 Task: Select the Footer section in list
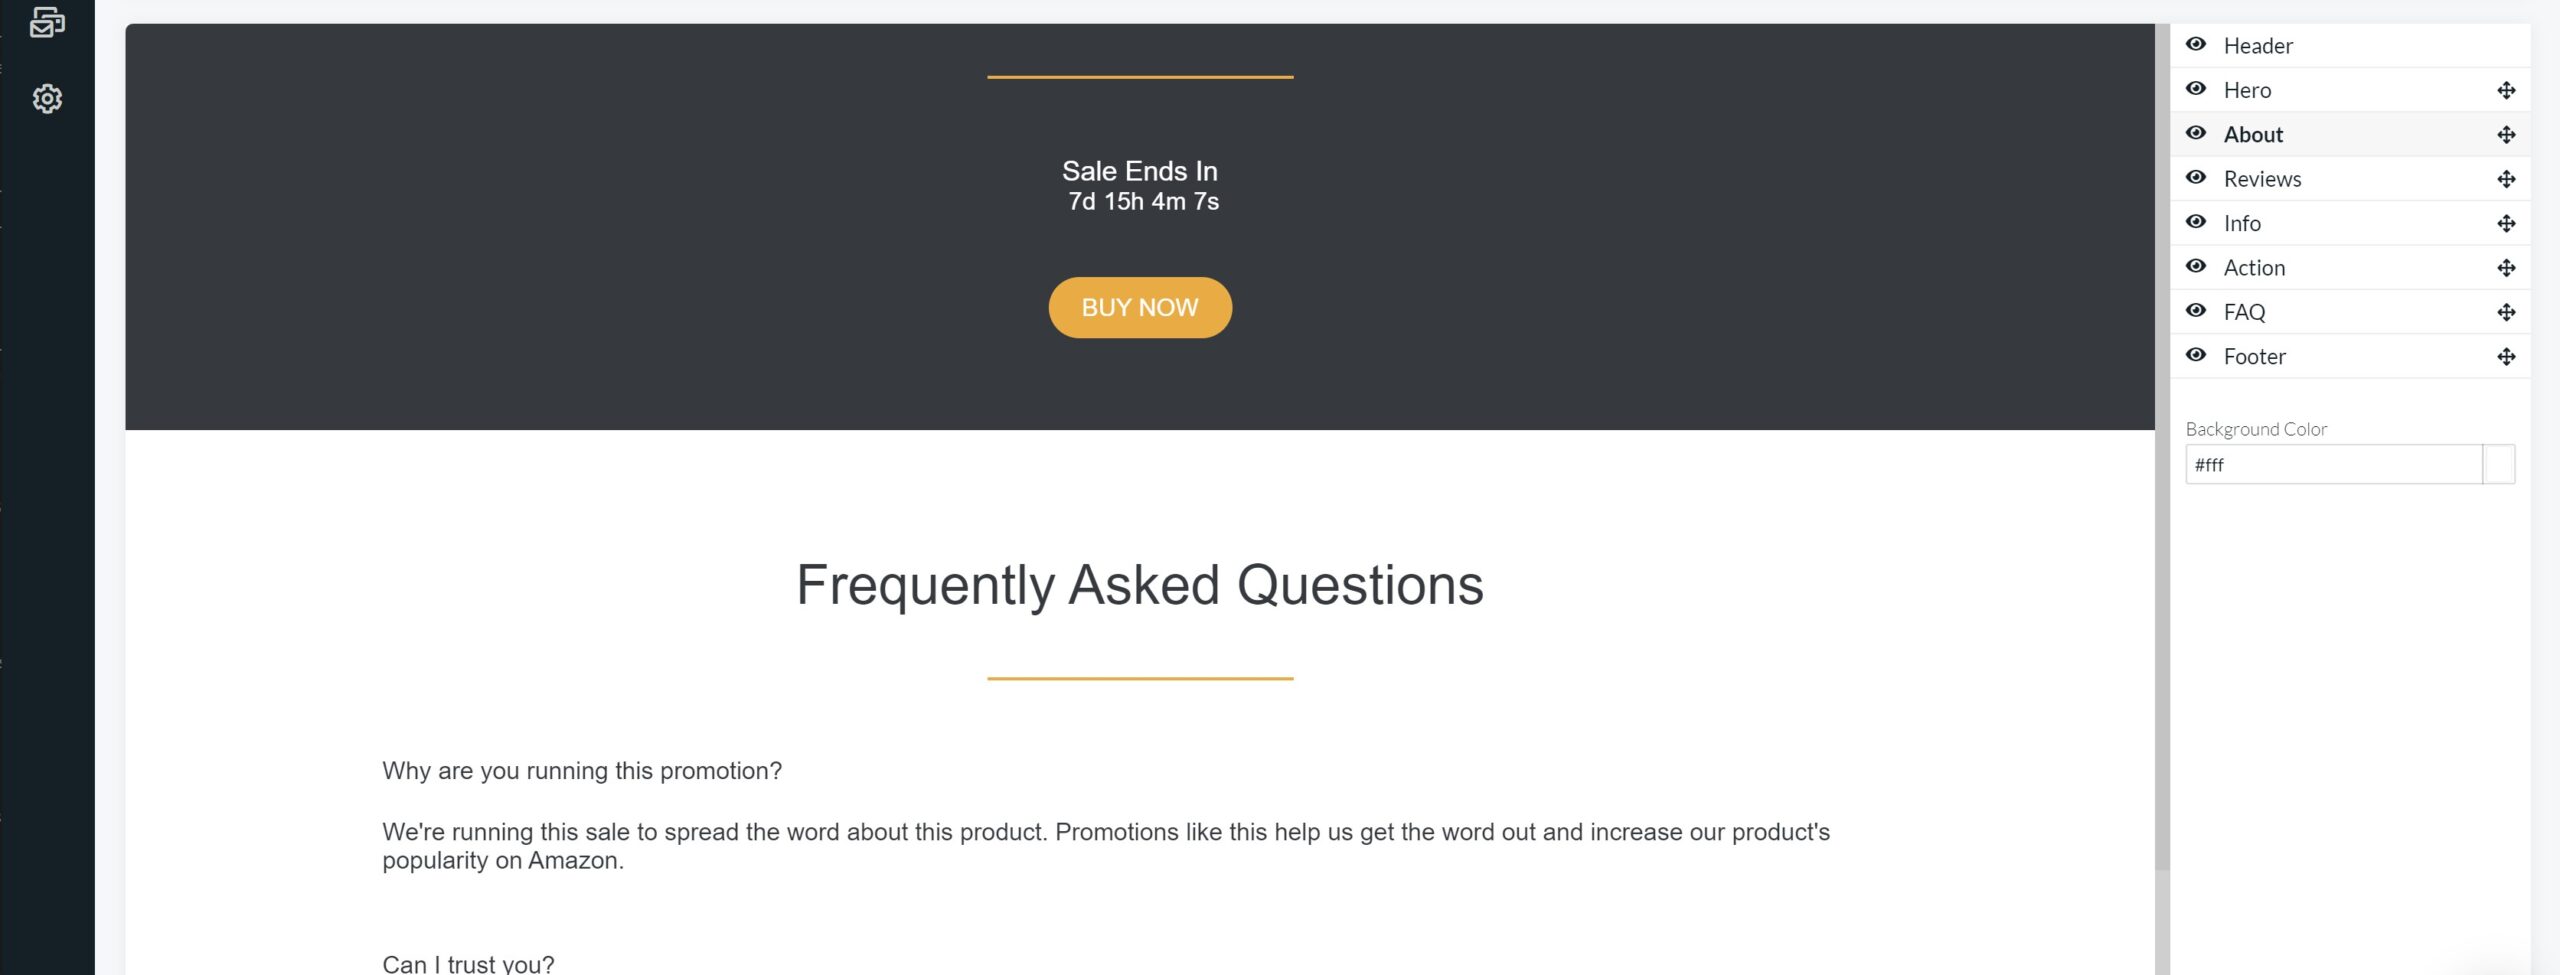[2254, 357]
